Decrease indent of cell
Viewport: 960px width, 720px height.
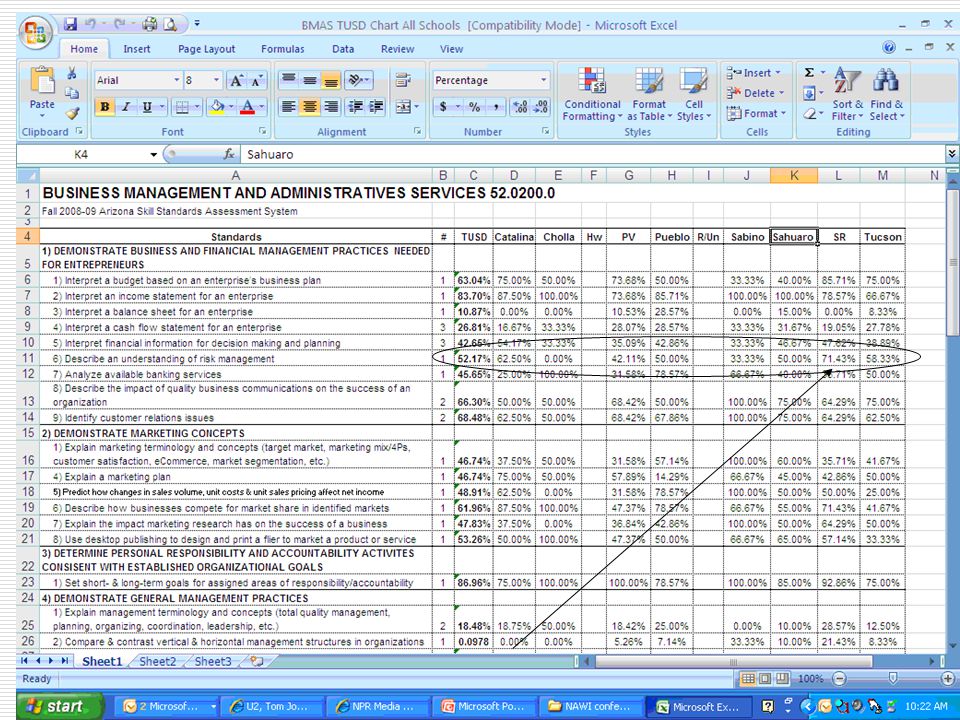356,107
